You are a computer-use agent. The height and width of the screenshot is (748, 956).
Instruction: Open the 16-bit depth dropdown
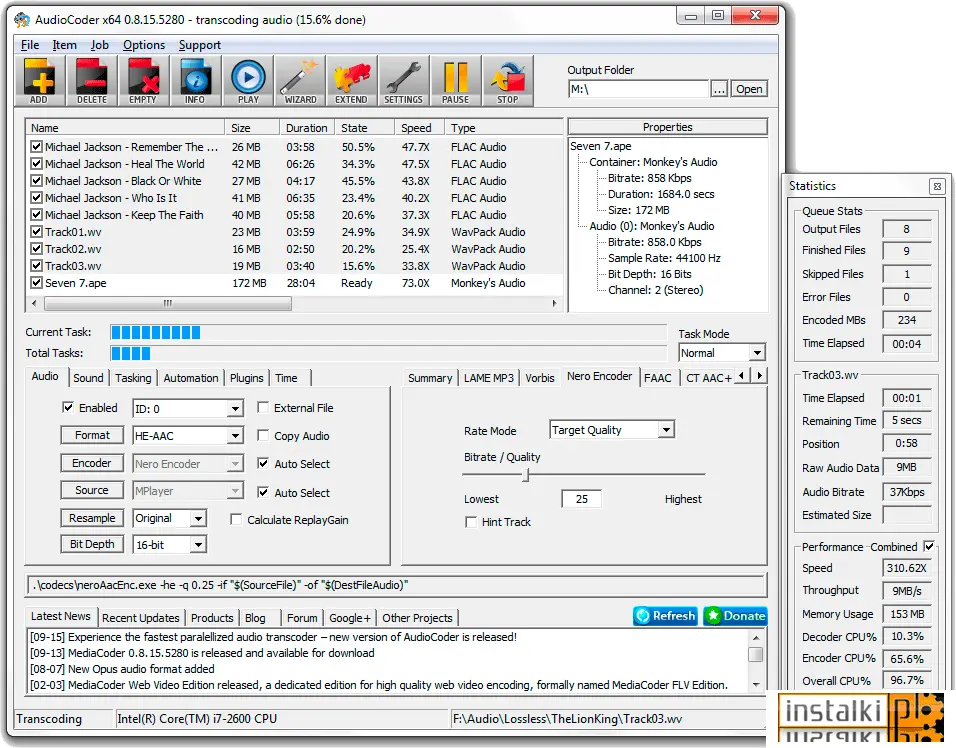coord(198,544)
